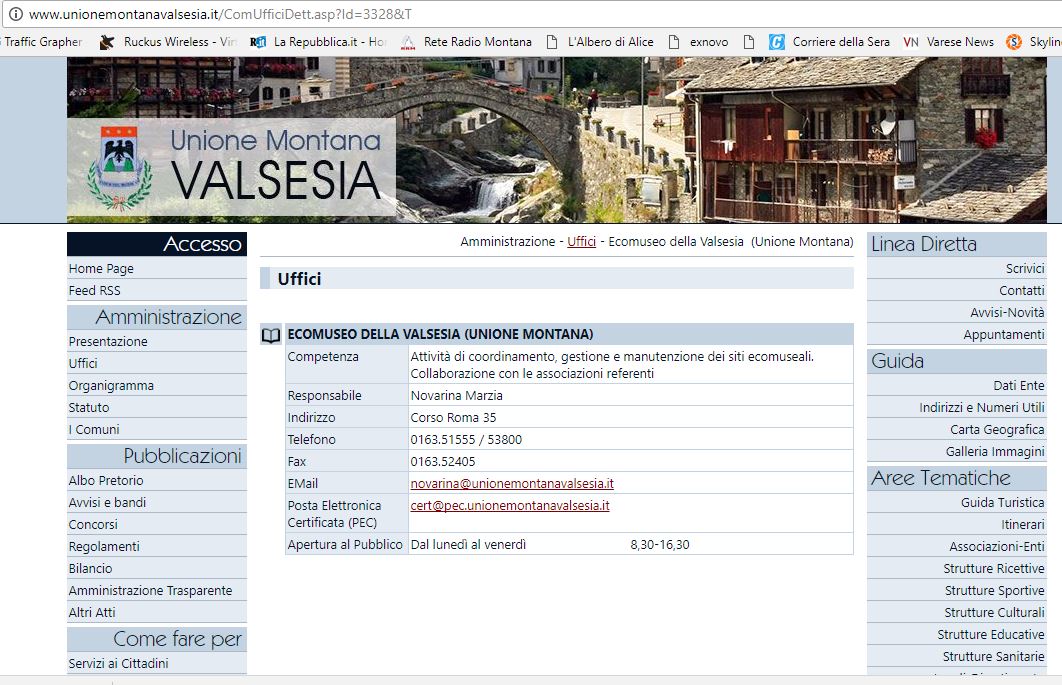The height and width of the screenshot is (685, 1062).
Task: Open Galleria Immagini
Action: (995, 451)
